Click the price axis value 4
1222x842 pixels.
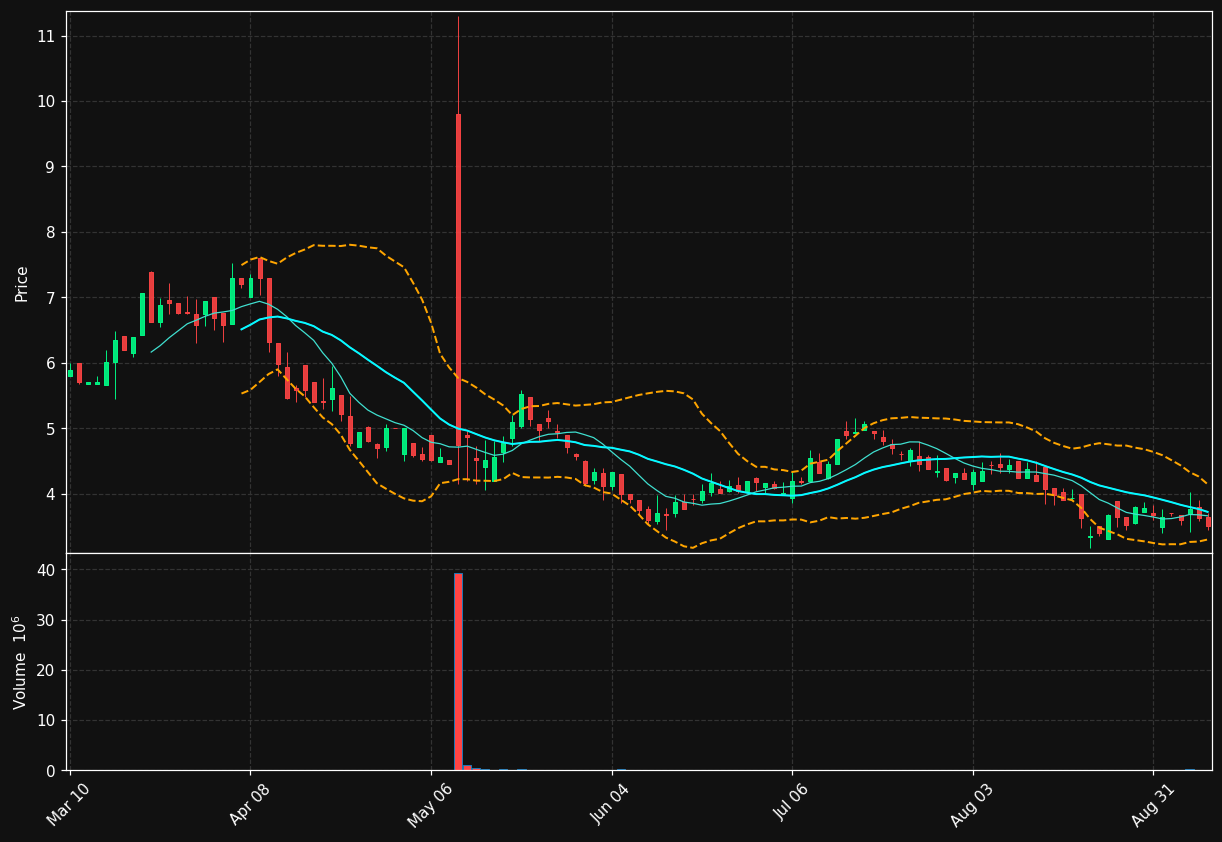coord(51,494)
